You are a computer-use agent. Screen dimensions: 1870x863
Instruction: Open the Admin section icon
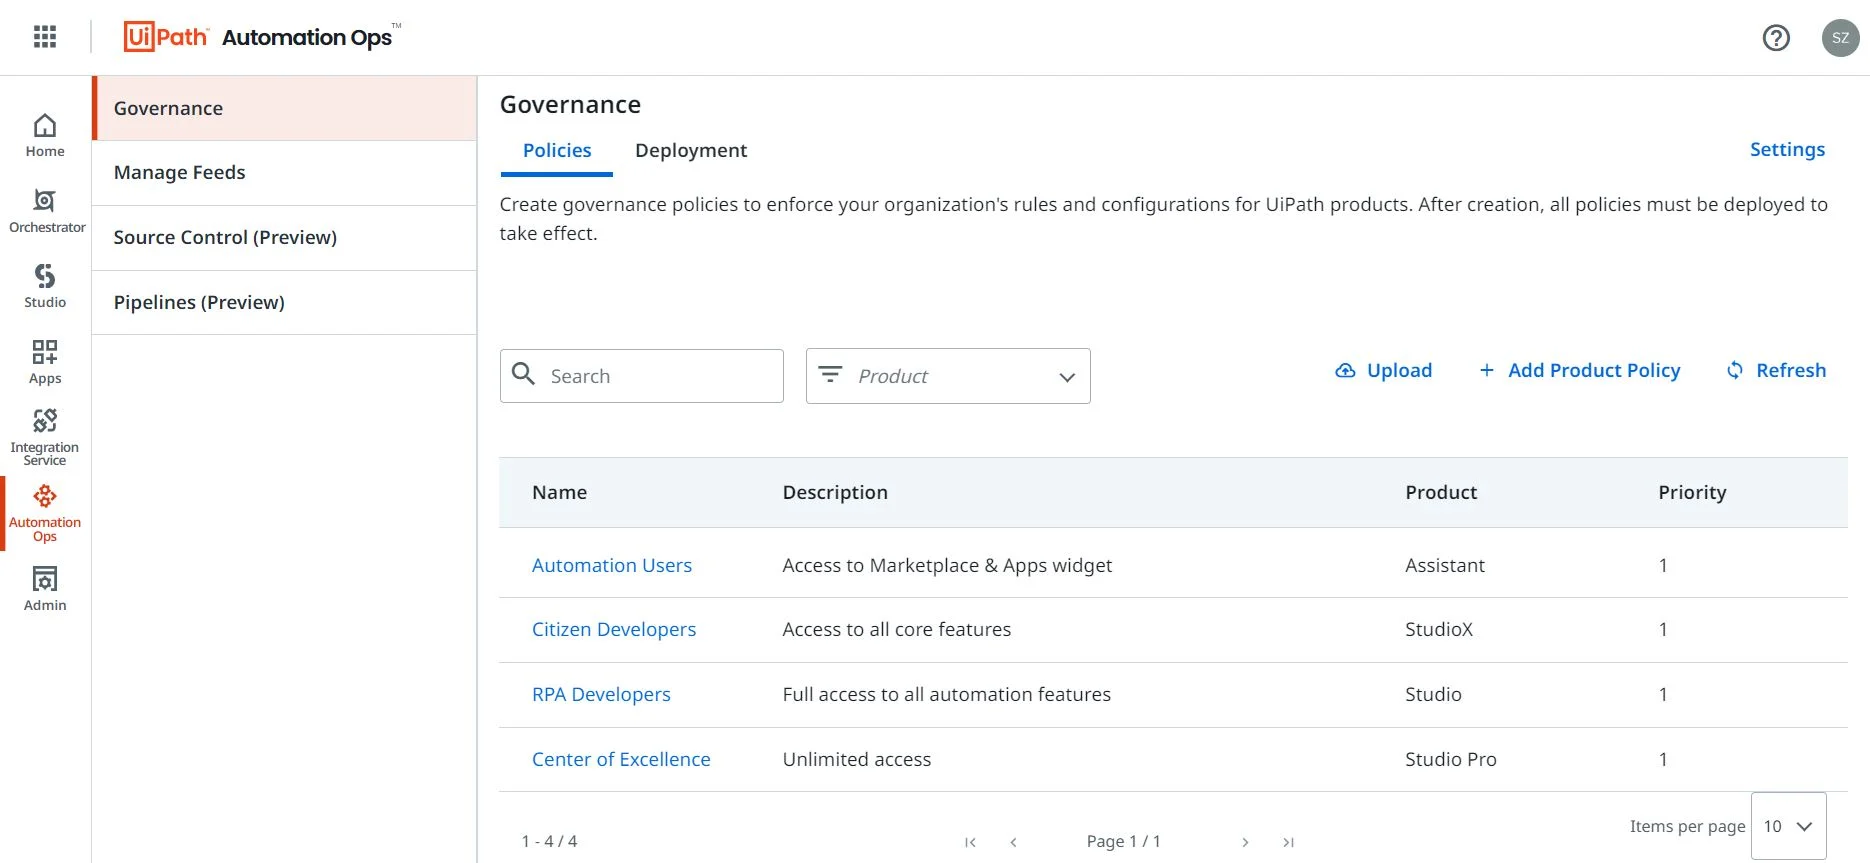[x=45, y=588]
